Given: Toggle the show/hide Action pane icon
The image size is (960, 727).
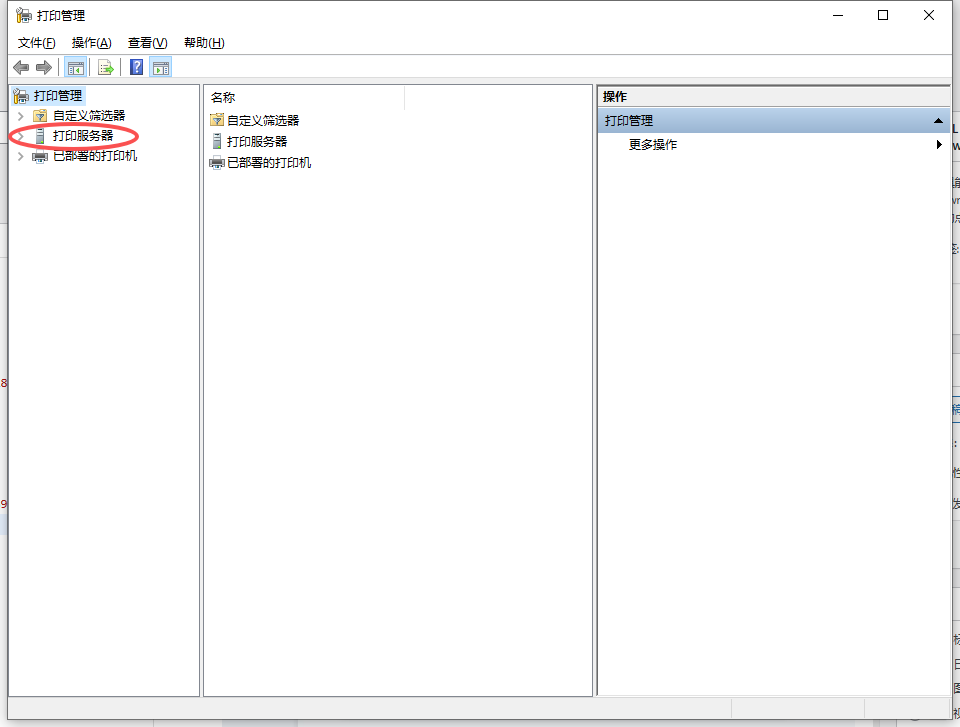Looking at the screenshot, I should tap(161, 67).
